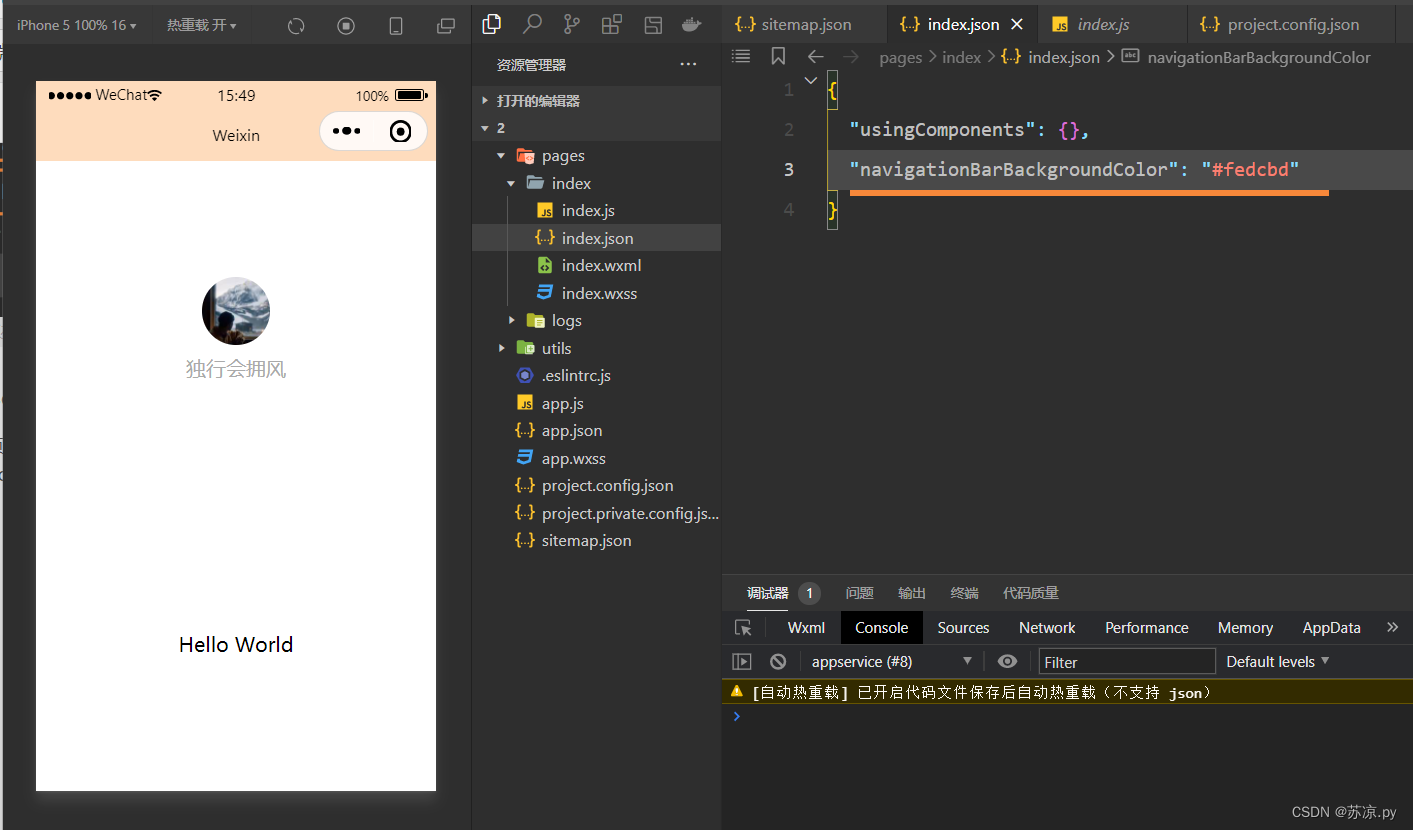Click the simulator refresh icon
This screenshot has height=830, width=1413.
(296, 26)
